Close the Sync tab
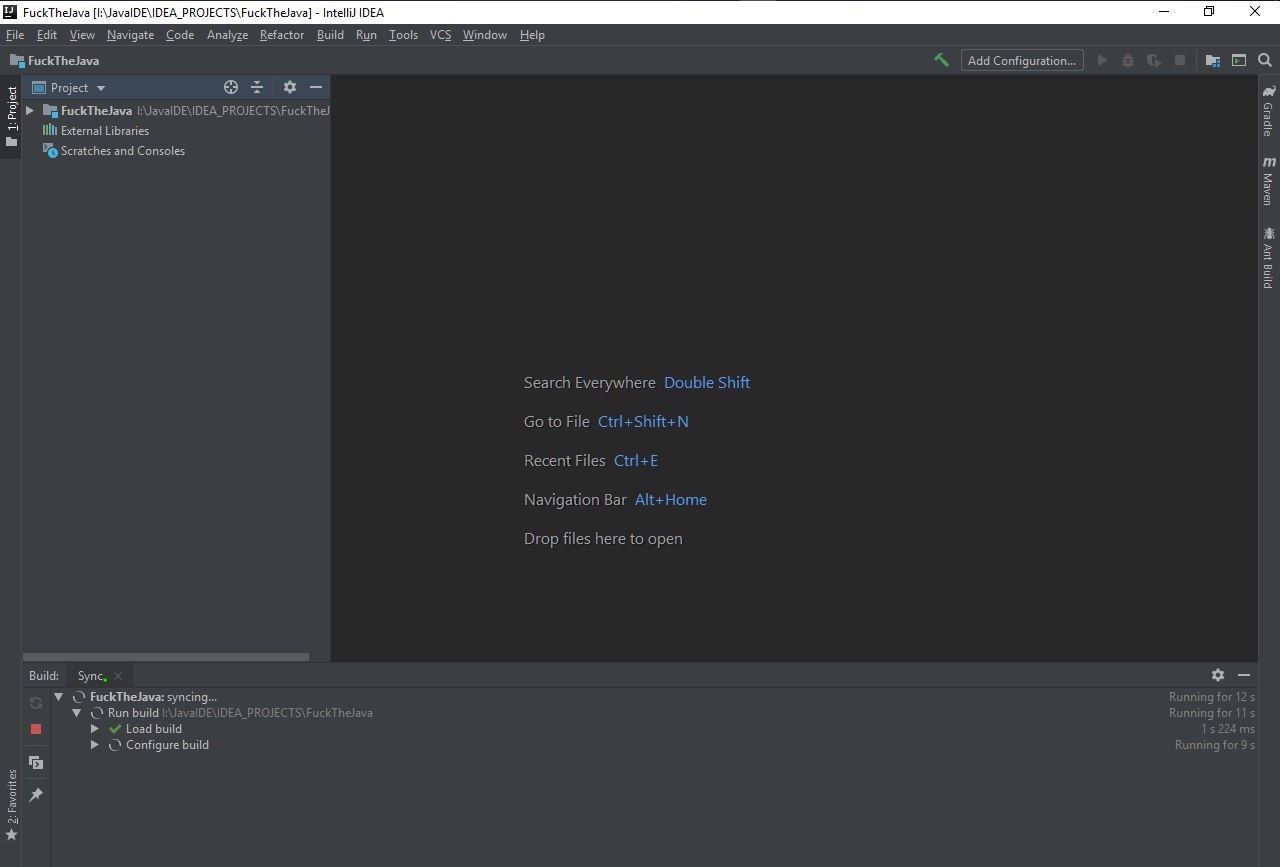 118,677
